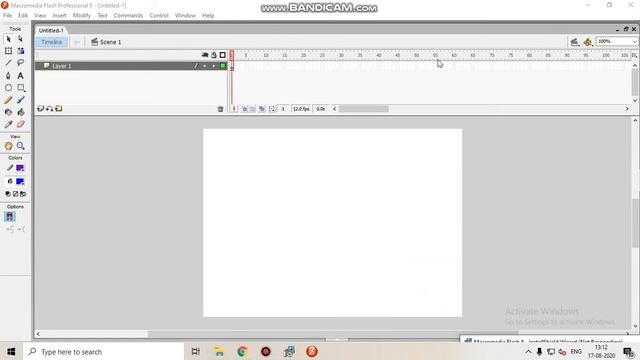Screen dimensions: 640x360
Task: Open the timeline frame view menu
Action: (634, 55)
